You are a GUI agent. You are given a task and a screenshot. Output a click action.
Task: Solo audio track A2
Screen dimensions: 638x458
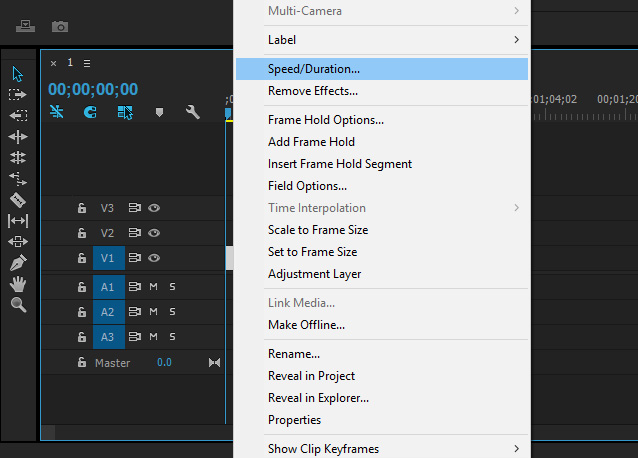point(173,312)
